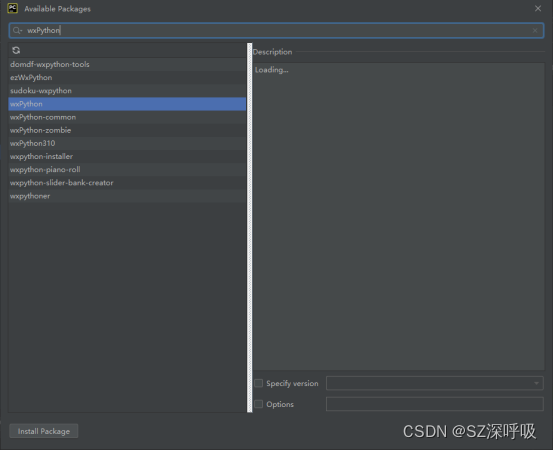Click the Options text input field
The height and width of the screenshot is (450, 553).
[x=434, y=404]
